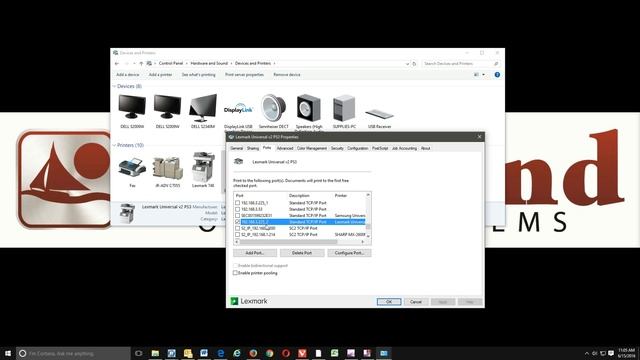
Task: Switch to the Configuration tab
Action: [x=358, y=148]
